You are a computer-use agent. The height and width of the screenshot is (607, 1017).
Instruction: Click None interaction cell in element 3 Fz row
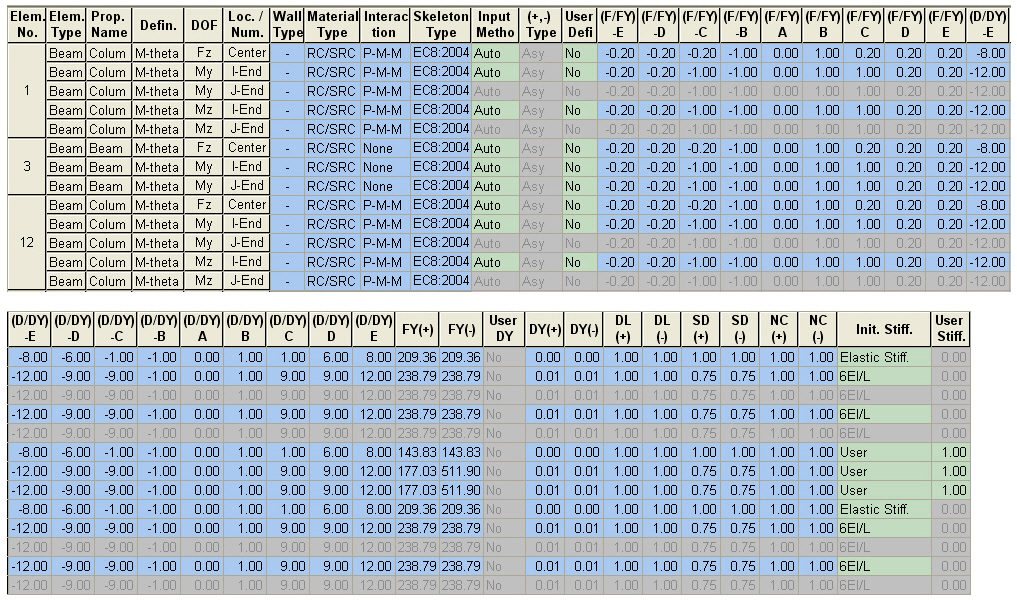(x=385, y=148)
